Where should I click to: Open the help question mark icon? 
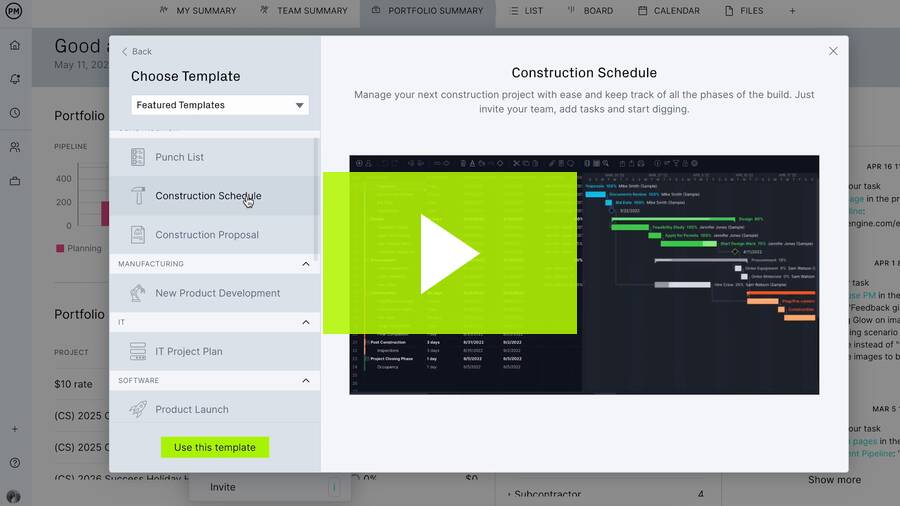15,463
